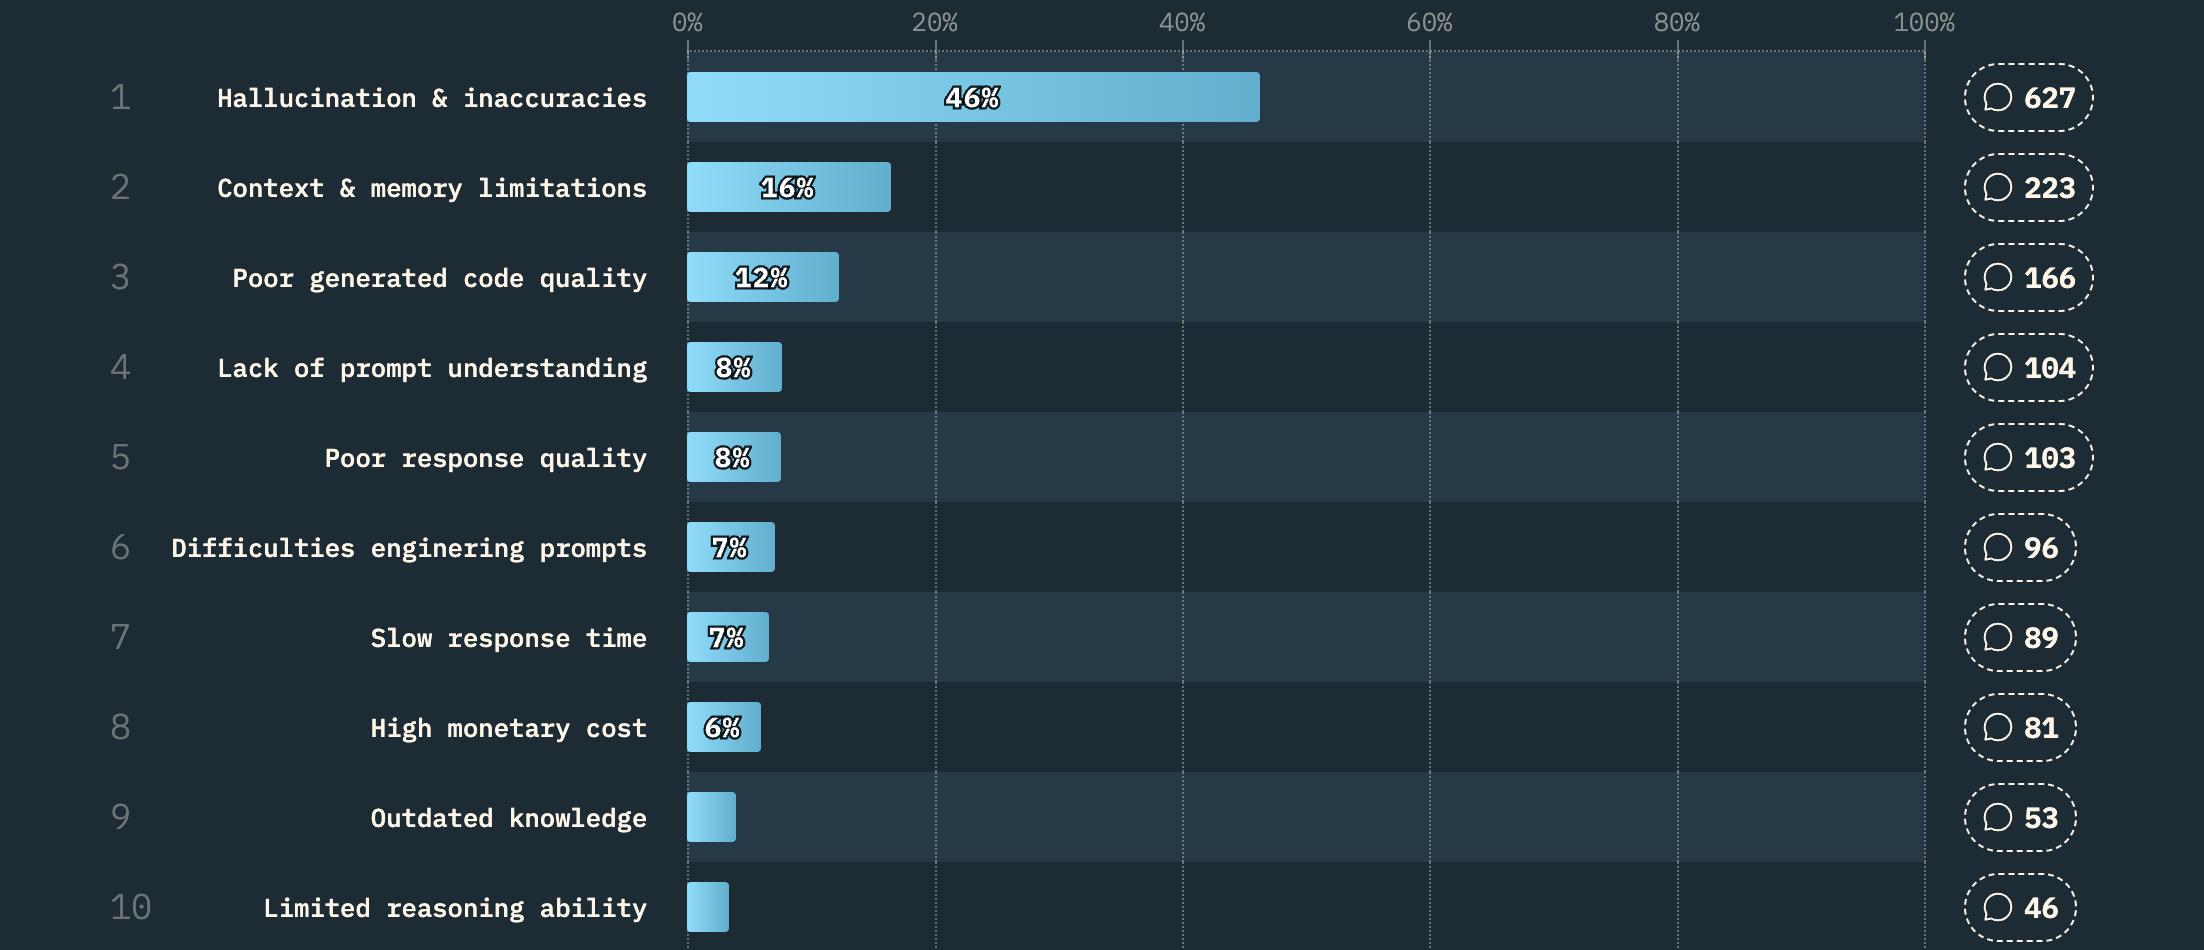Click the comment icon beside 627

coord(1997,97)
